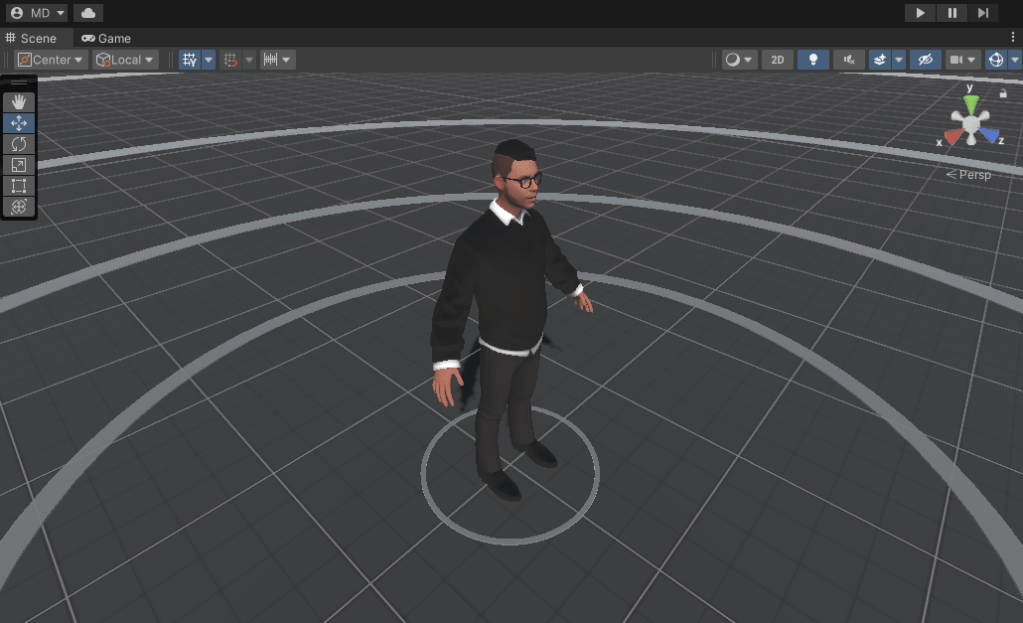Select the Hand view tool
1023x623 pixels.
point(18,102)
